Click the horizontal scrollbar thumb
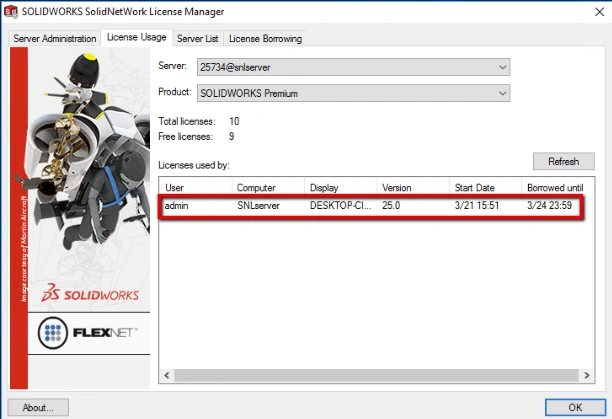The height and width of the screenshot is (419, 612). (x=376, y=375)
